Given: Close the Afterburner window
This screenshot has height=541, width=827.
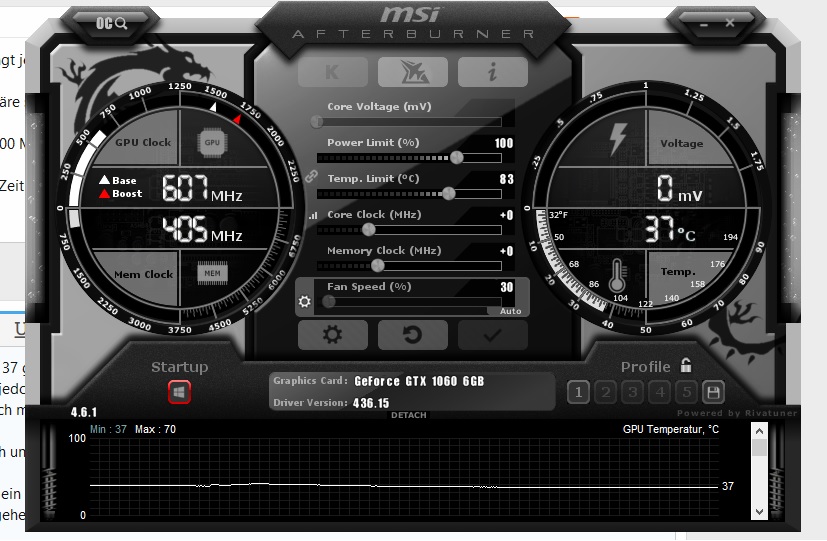Looking at the screenshot, I should click(x=730, y=23).
